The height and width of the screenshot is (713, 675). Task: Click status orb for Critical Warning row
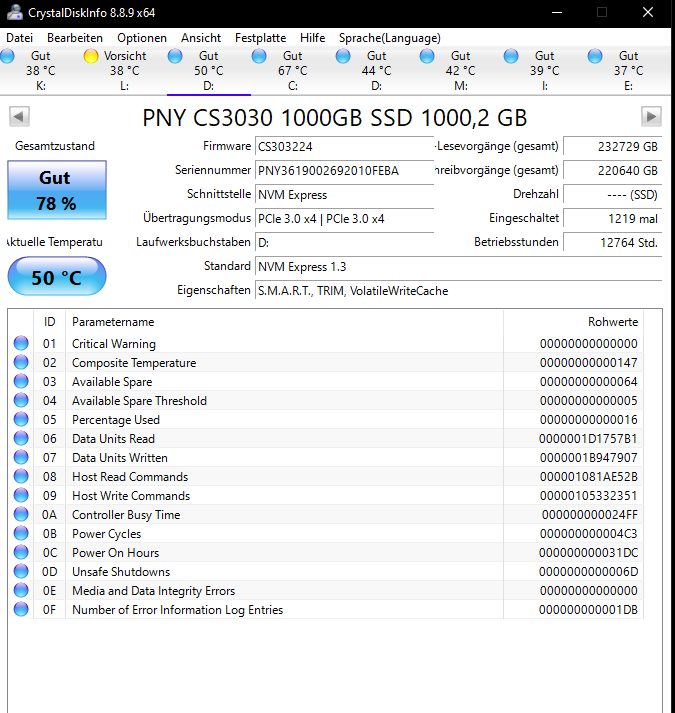click(x=21, y=343)
